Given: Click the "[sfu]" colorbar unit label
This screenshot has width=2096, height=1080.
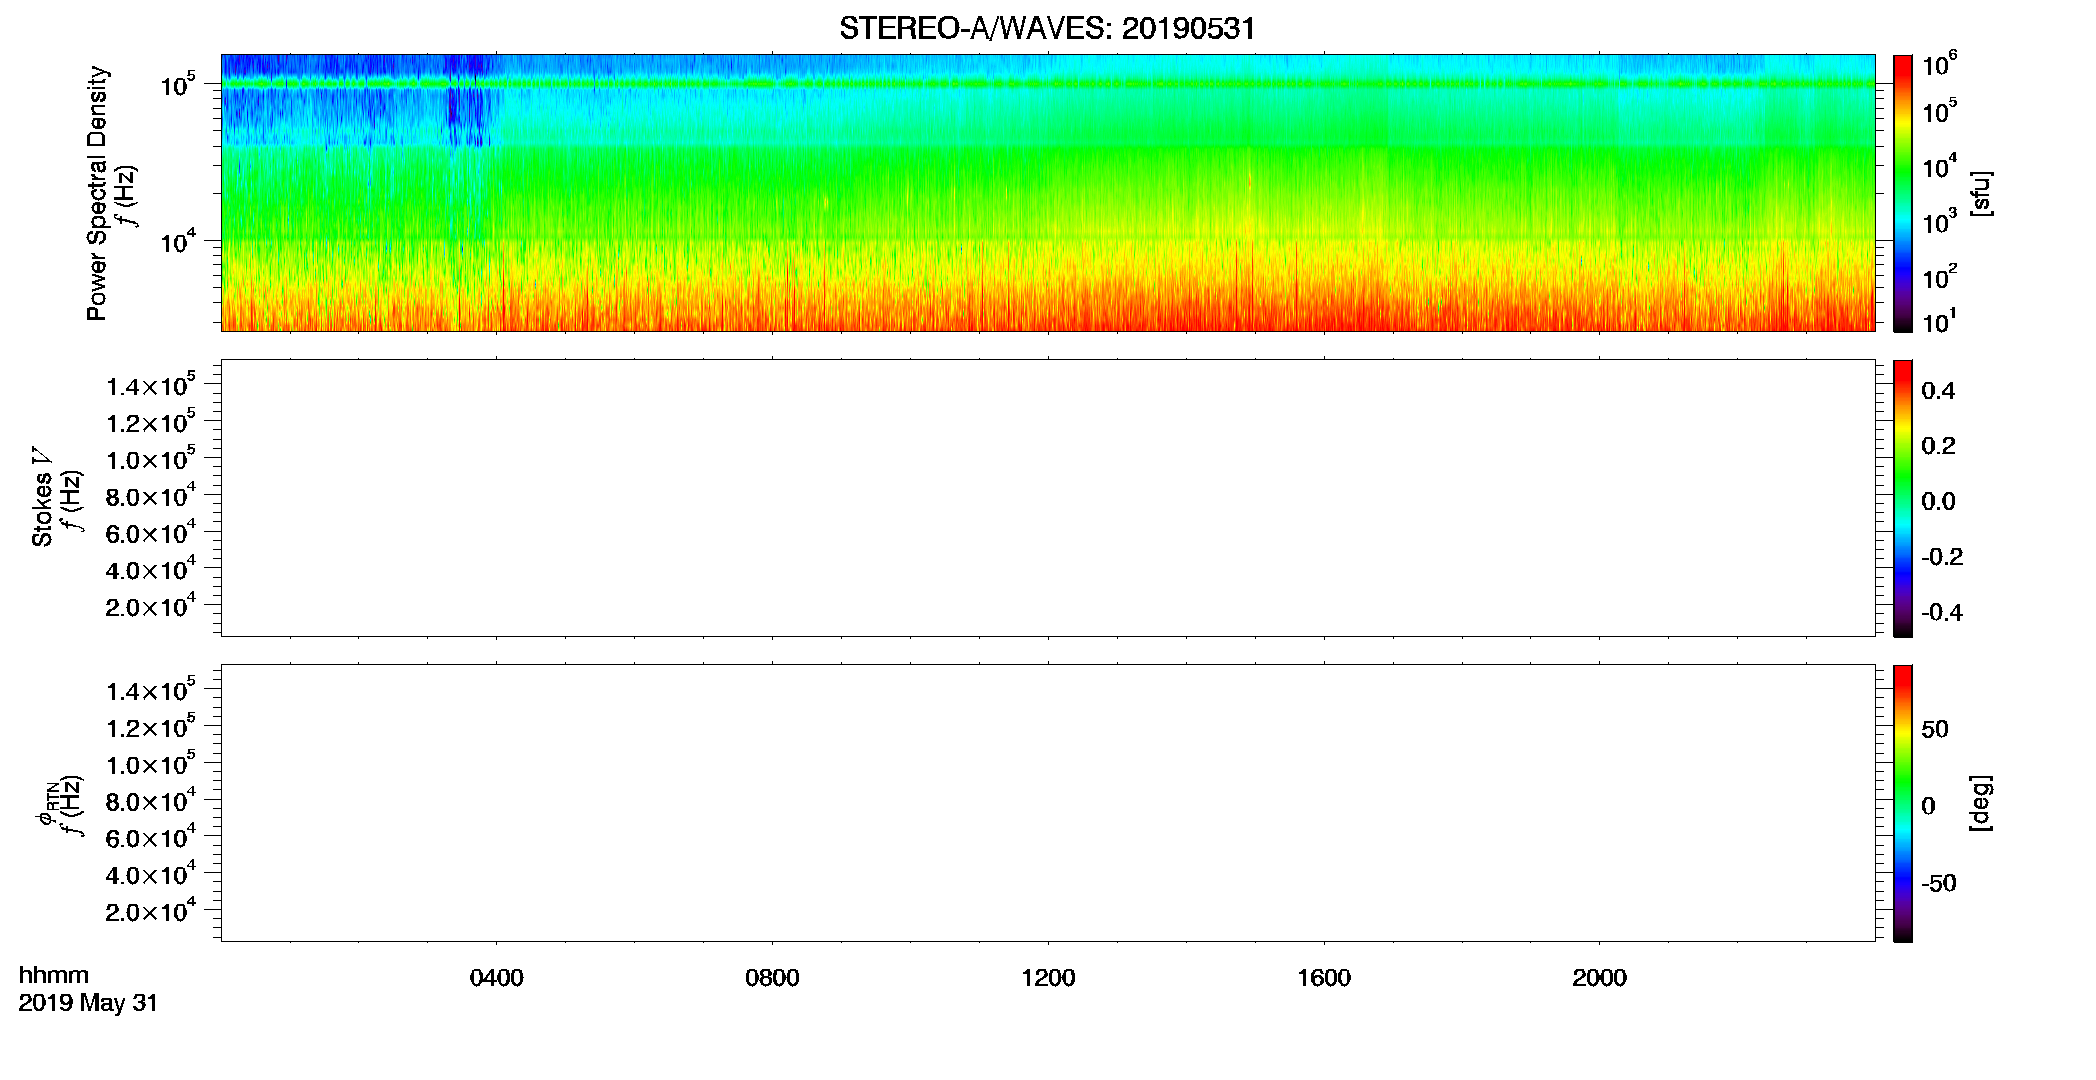Looking at the screenshot, I should [x=1981, y=193].
